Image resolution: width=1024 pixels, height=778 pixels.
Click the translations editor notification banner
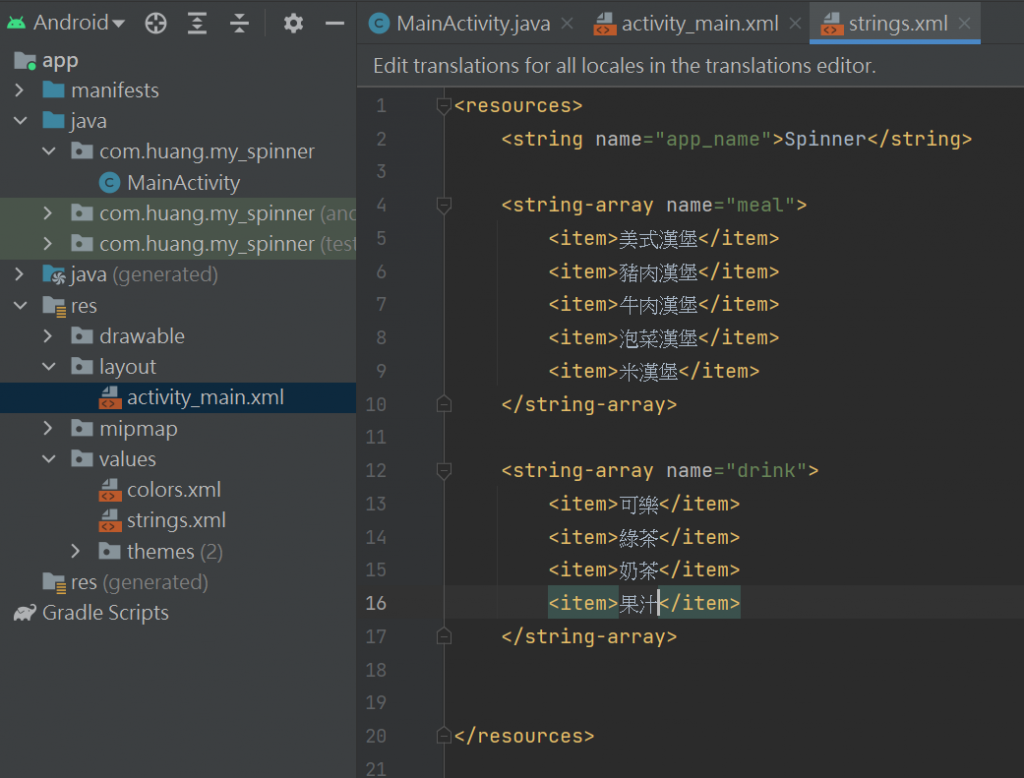click(690, 66)
